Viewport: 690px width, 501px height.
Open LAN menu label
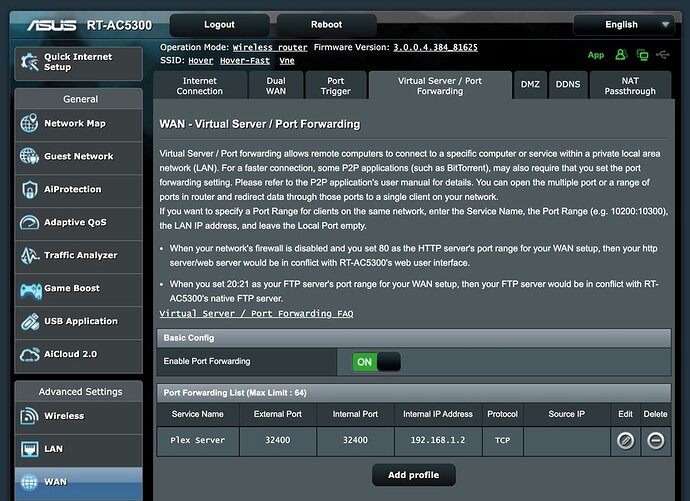(x=54, y=449)
